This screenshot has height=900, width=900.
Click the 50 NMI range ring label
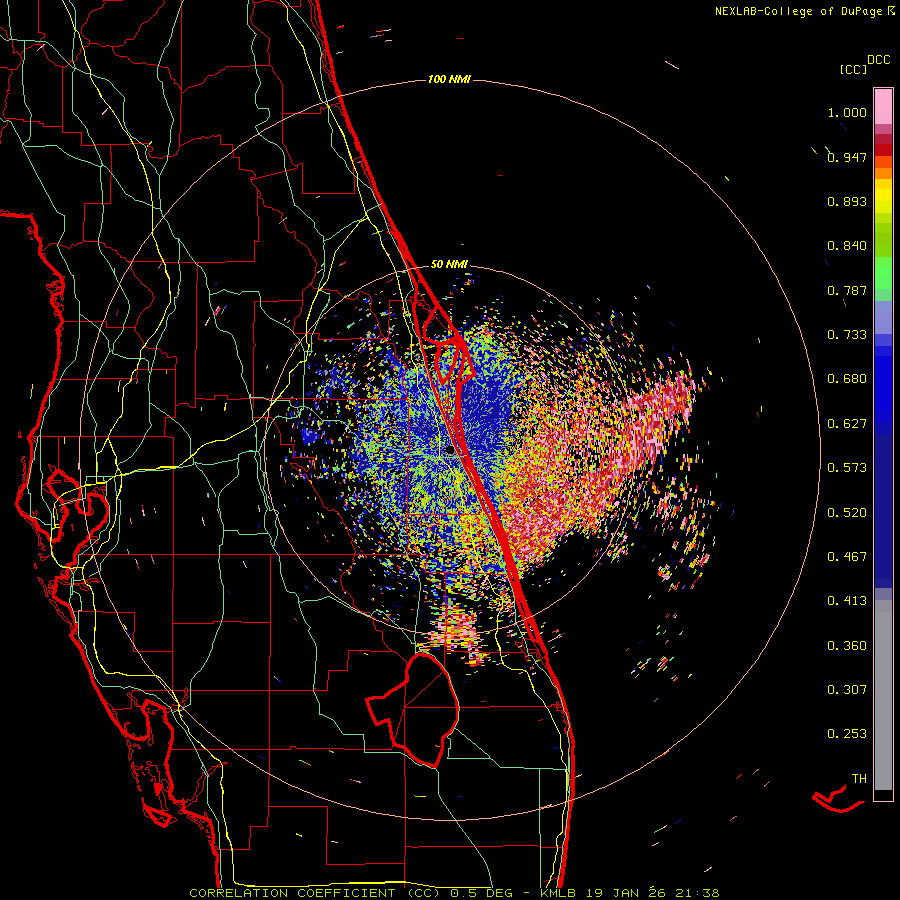point(449,265)
